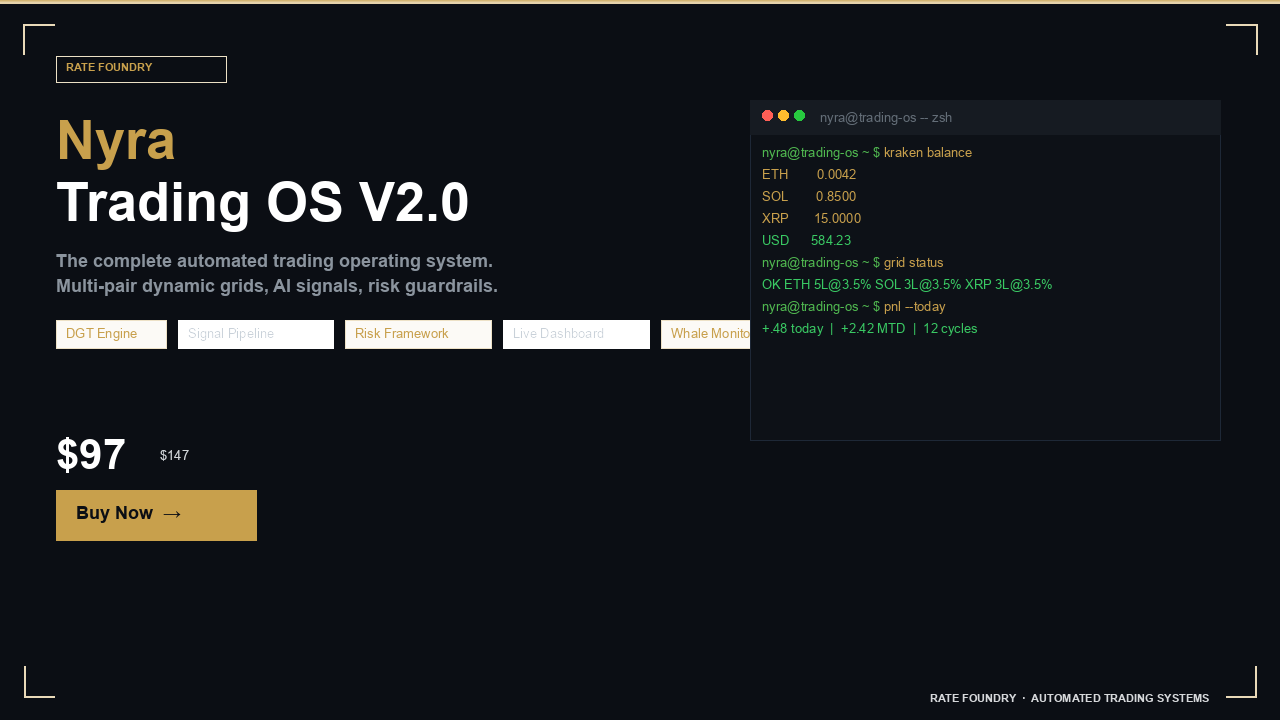Click the terminal title nyra@trading-os -- zsh

point(886,118)
